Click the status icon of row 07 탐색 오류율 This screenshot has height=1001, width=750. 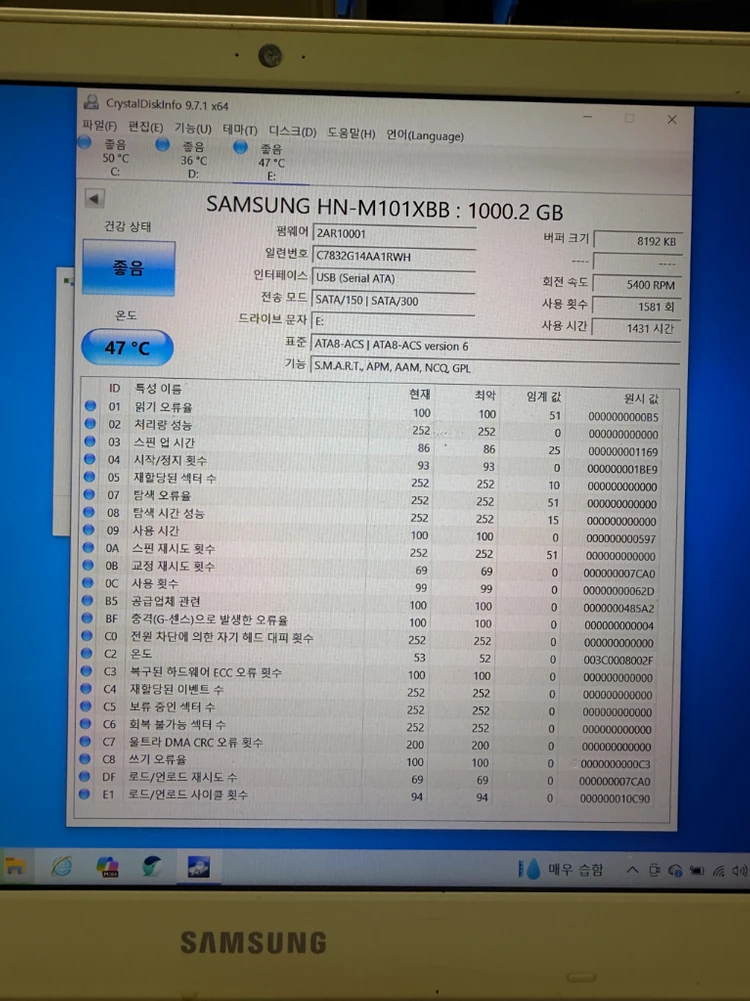(x=89, y=494)
